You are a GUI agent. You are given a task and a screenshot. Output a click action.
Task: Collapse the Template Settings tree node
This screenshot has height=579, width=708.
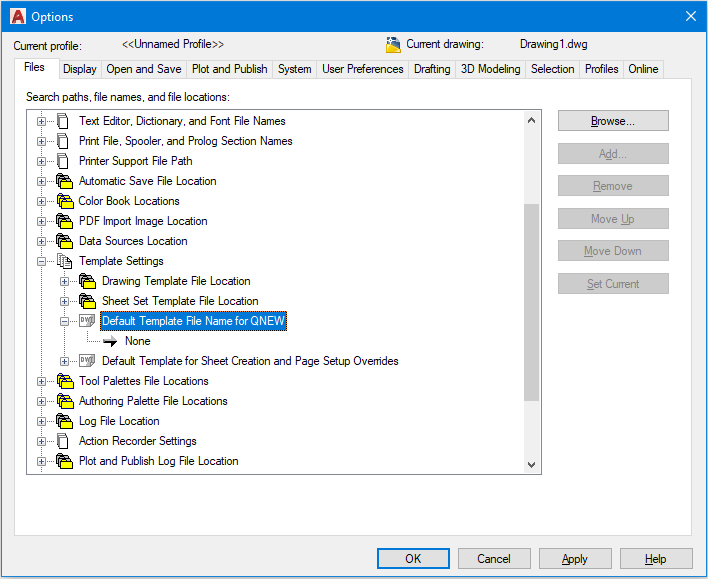click(42, 261)
